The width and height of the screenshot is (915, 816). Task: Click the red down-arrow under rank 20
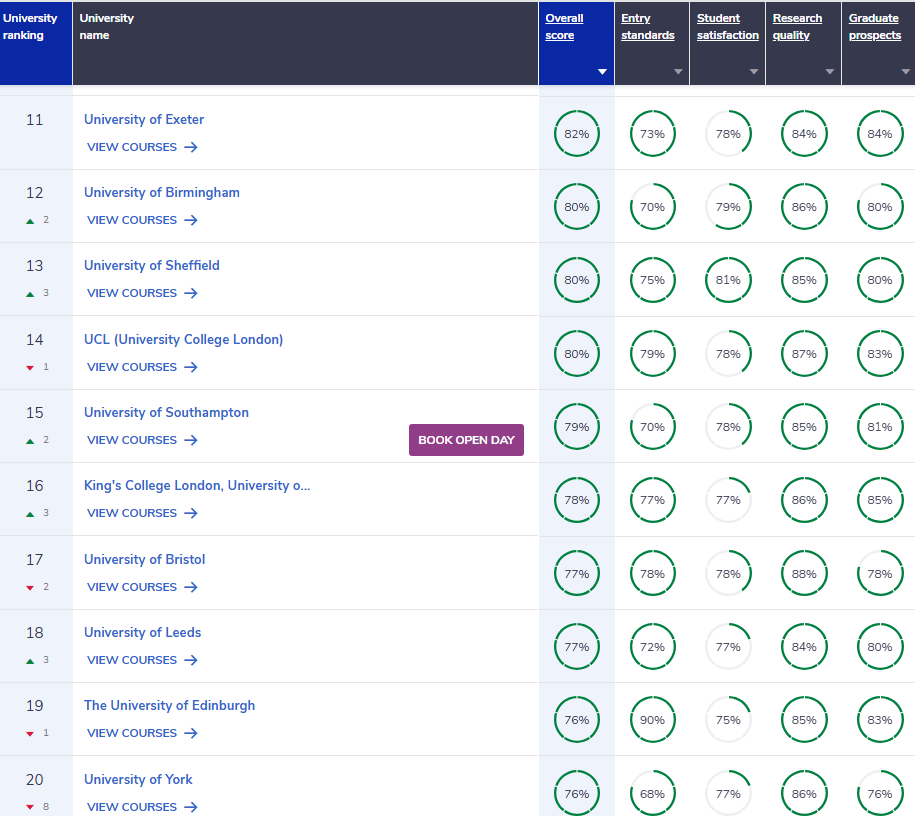tap(30, 807)
